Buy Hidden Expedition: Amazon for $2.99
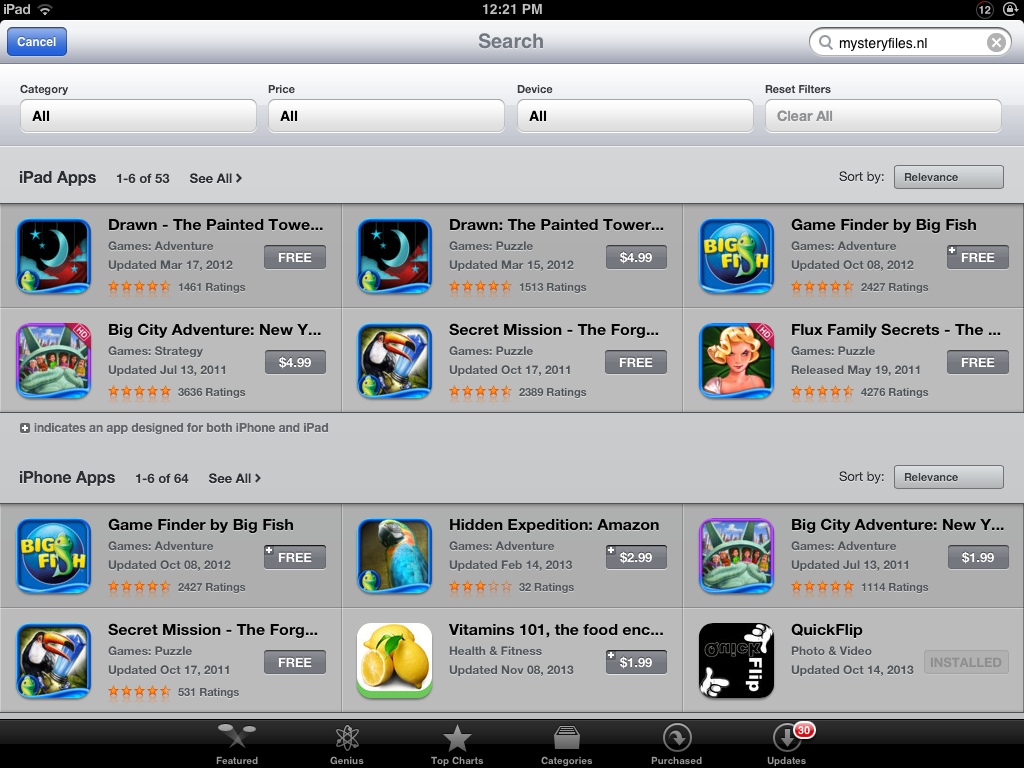This screenshot has width=1024, height=768. pos(636,557)
